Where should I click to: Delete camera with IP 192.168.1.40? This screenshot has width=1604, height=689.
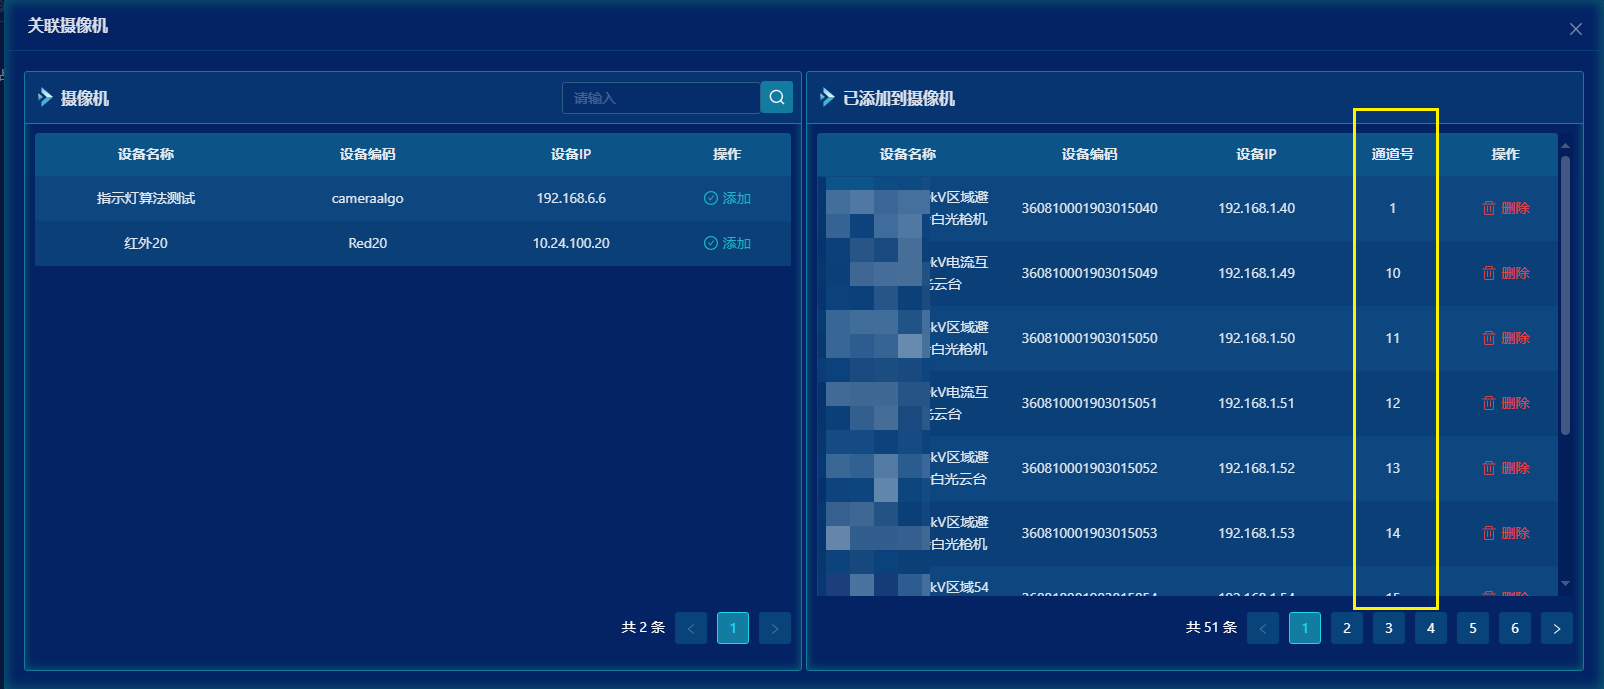pyautogui.click(x=1505, y=208)
